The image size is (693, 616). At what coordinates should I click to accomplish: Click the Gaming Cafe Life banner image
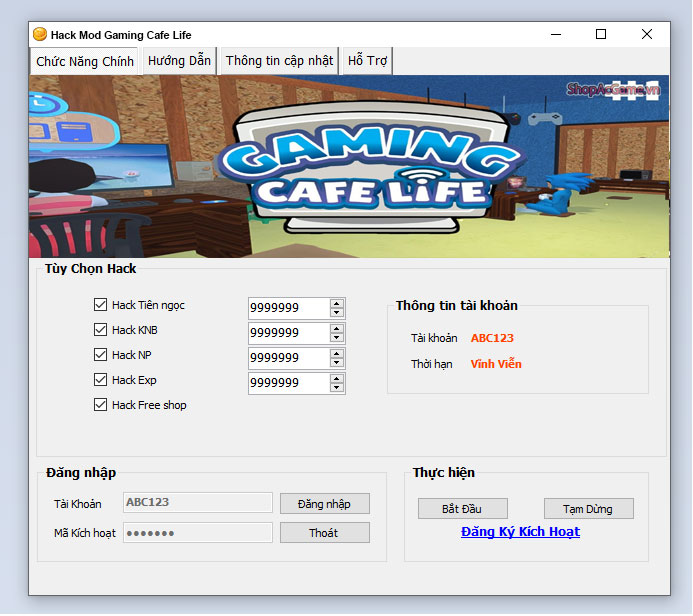pos(349,167)
